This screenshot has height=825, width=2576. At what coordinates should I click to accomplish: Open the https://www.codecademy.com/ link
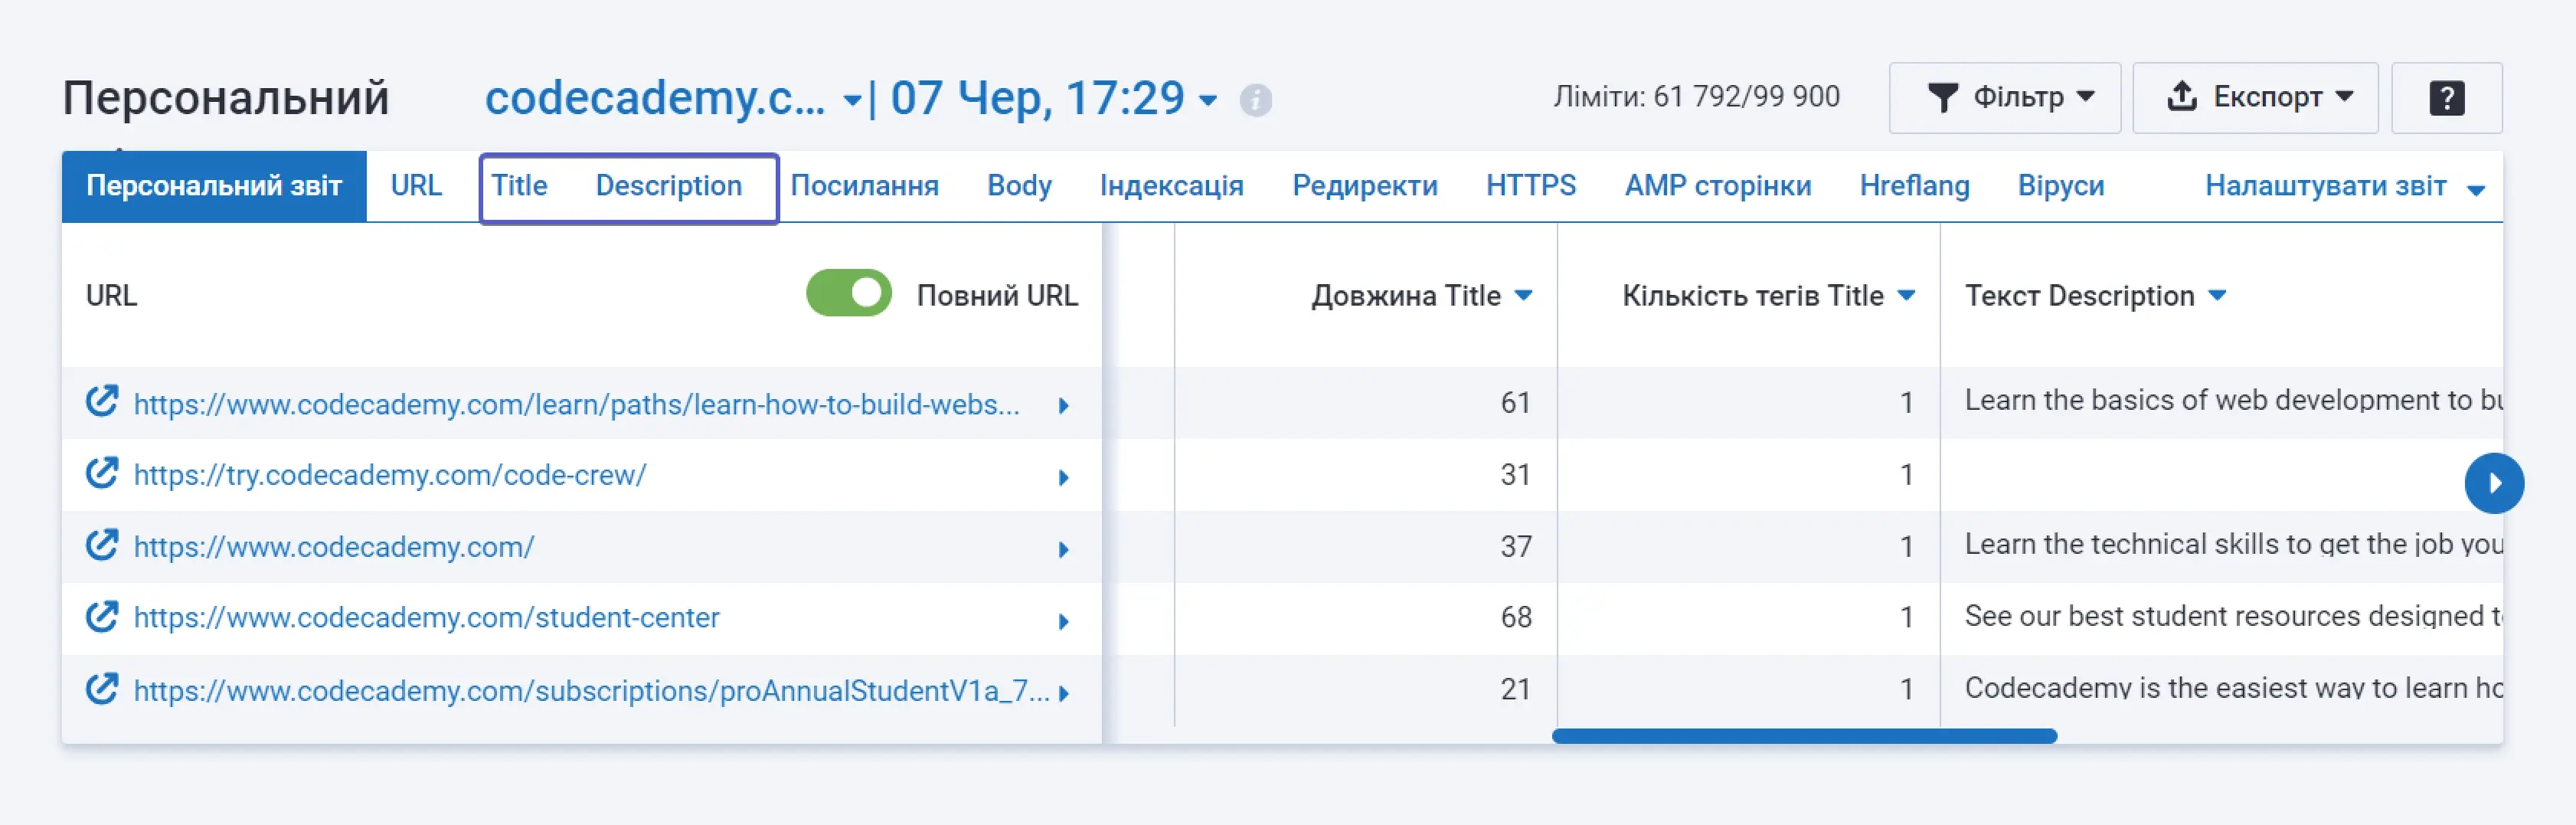click(334, 547)
